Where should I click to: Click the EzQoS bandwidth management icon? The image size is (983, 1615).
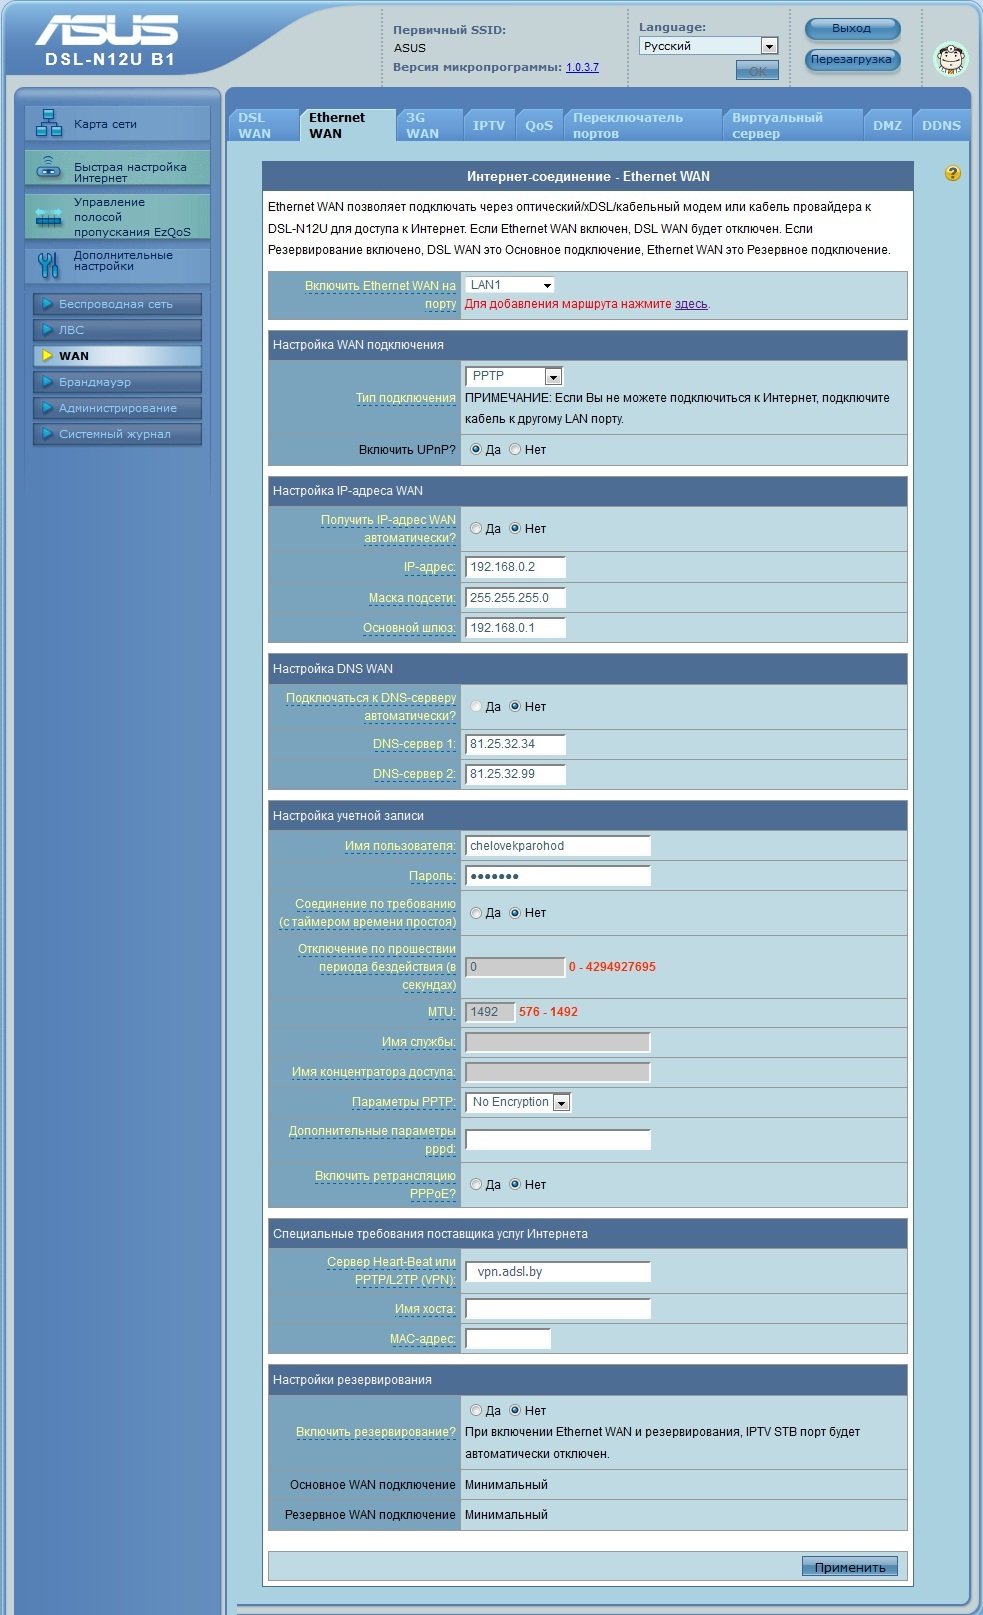tap(49, 217)
